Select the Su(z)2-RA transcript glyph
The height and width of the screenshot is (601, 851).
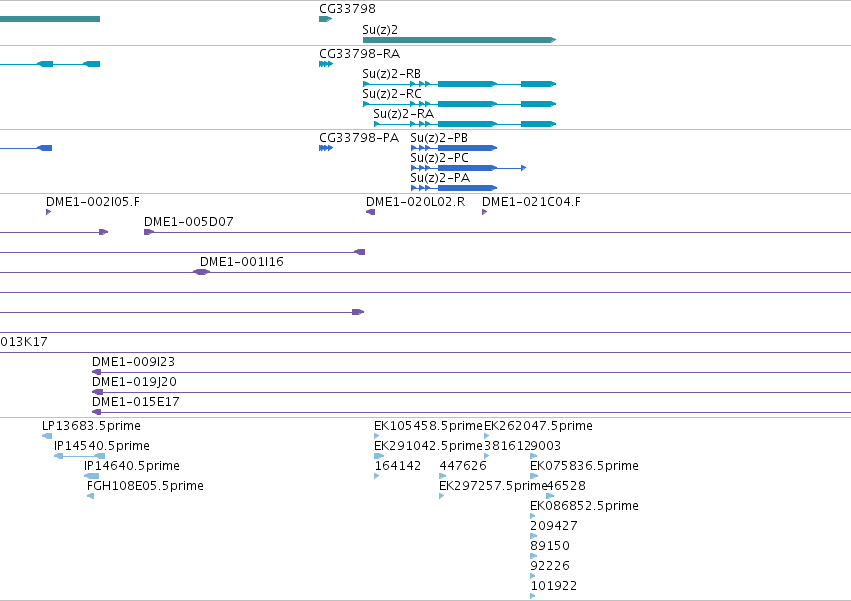coord(465,124)
